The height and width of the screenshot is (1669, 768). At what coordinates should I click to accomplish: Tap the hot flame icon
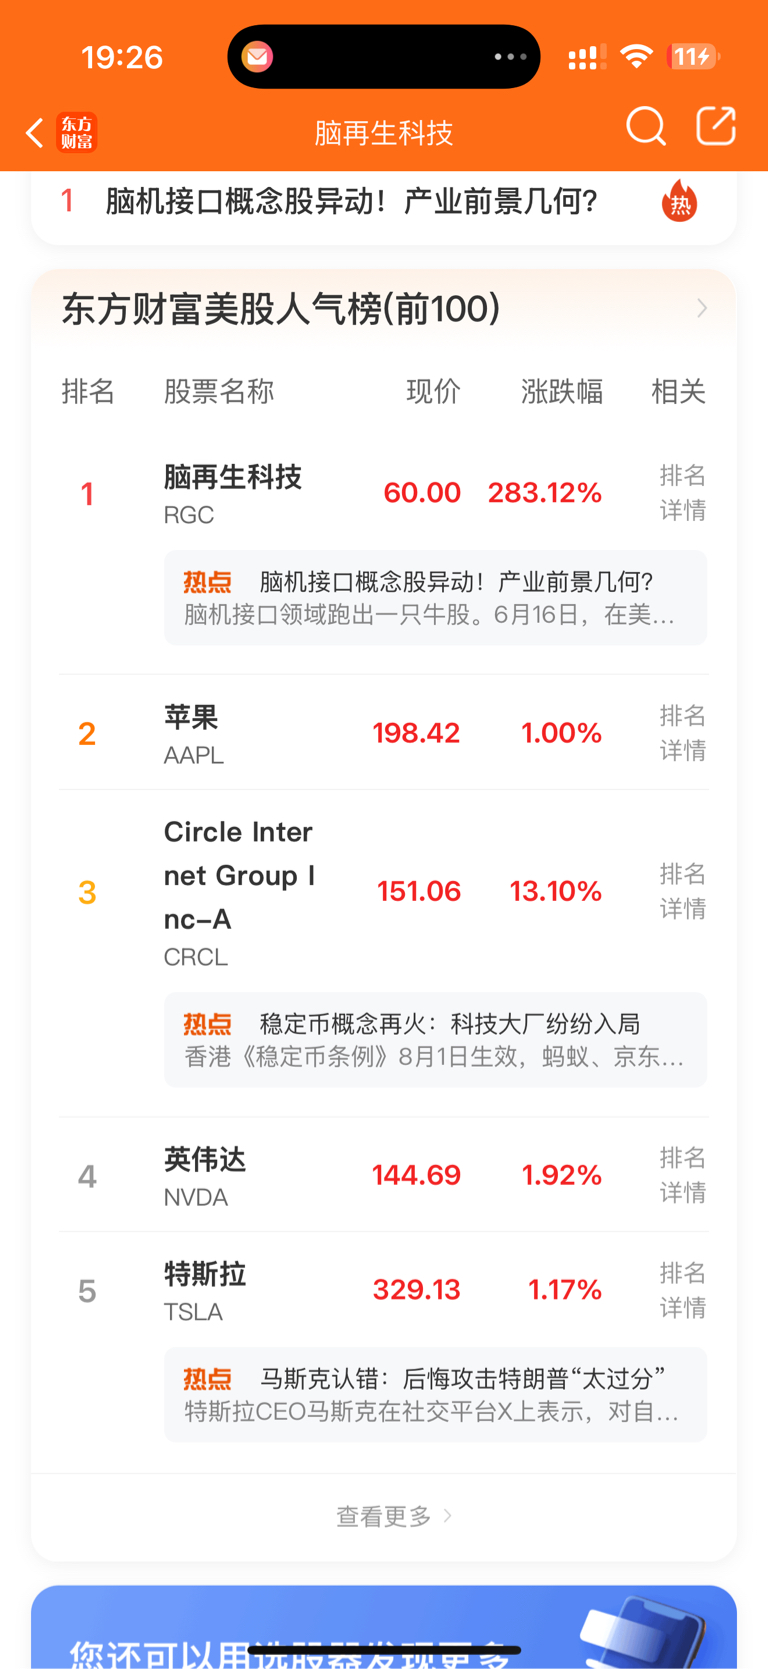[680, 201]
